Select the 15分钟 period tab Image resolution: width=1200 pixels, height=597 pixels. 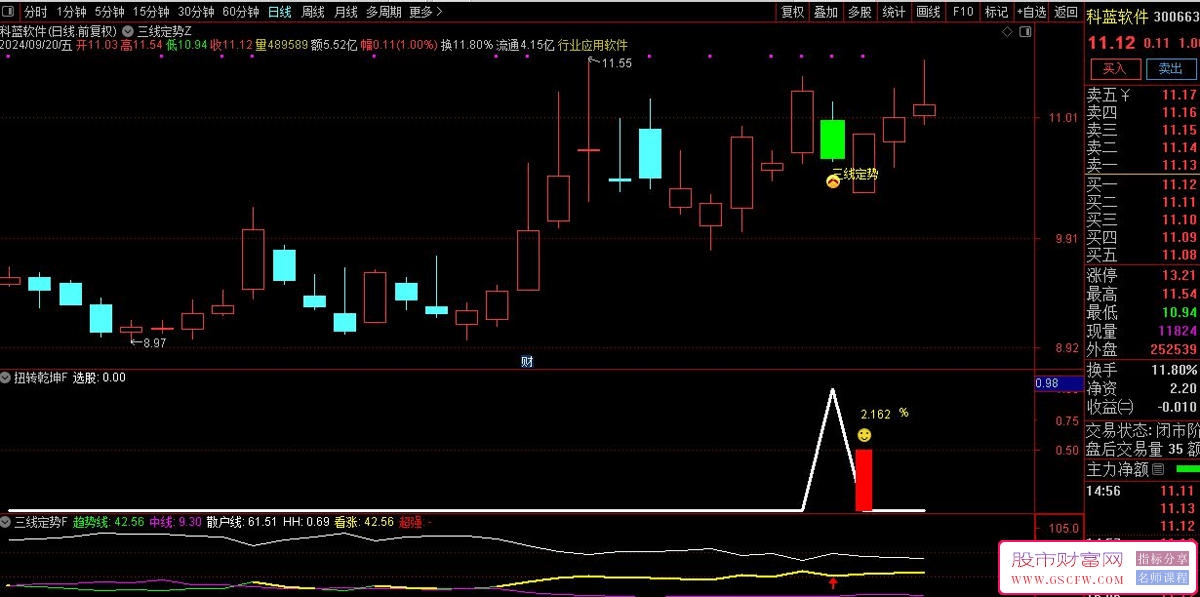tap(151, 12)
